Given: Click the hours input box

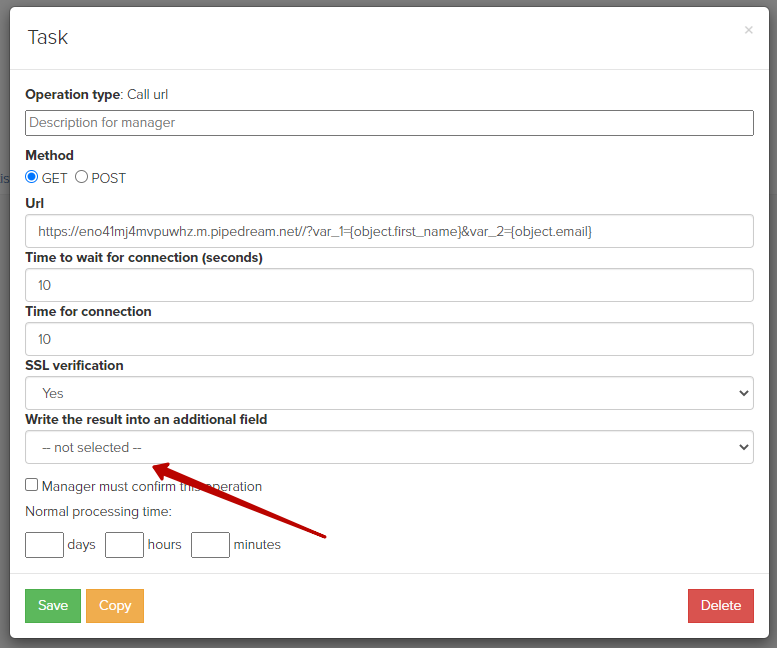Looking at the screenshot, I should pyautogui.click(x=124, y=544).
